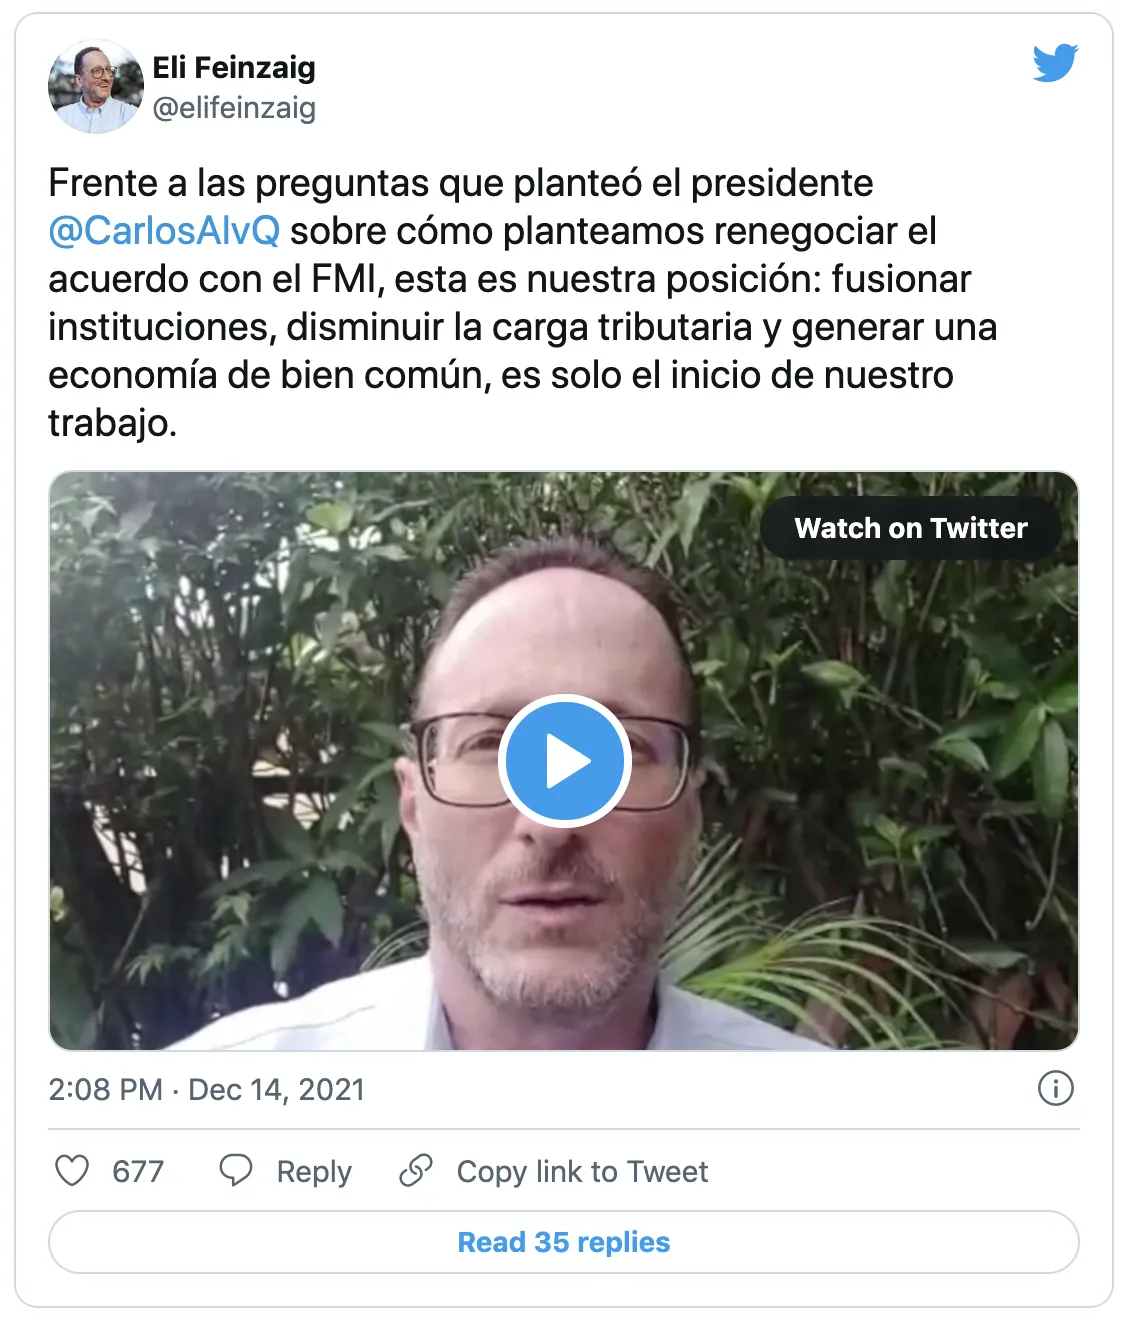Click the Read 35 replies button

pyautogui.click(x=564, y=1242)
